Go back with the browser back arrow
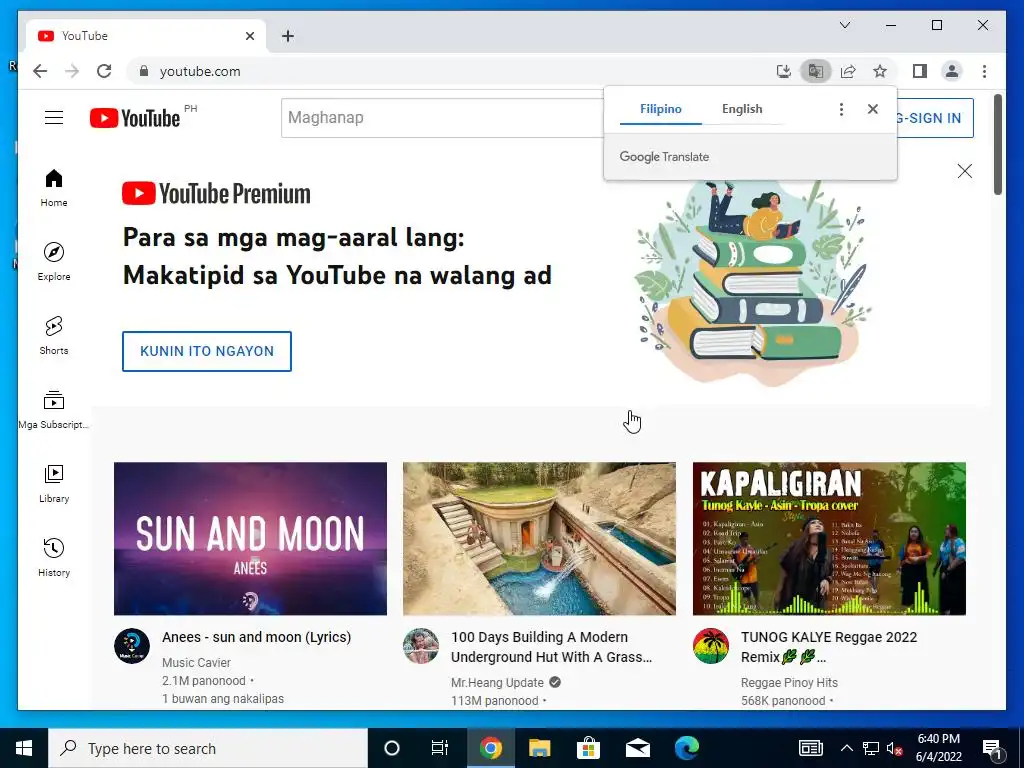Viewport: 1024px width, 768px height. [x=40, y=71]
